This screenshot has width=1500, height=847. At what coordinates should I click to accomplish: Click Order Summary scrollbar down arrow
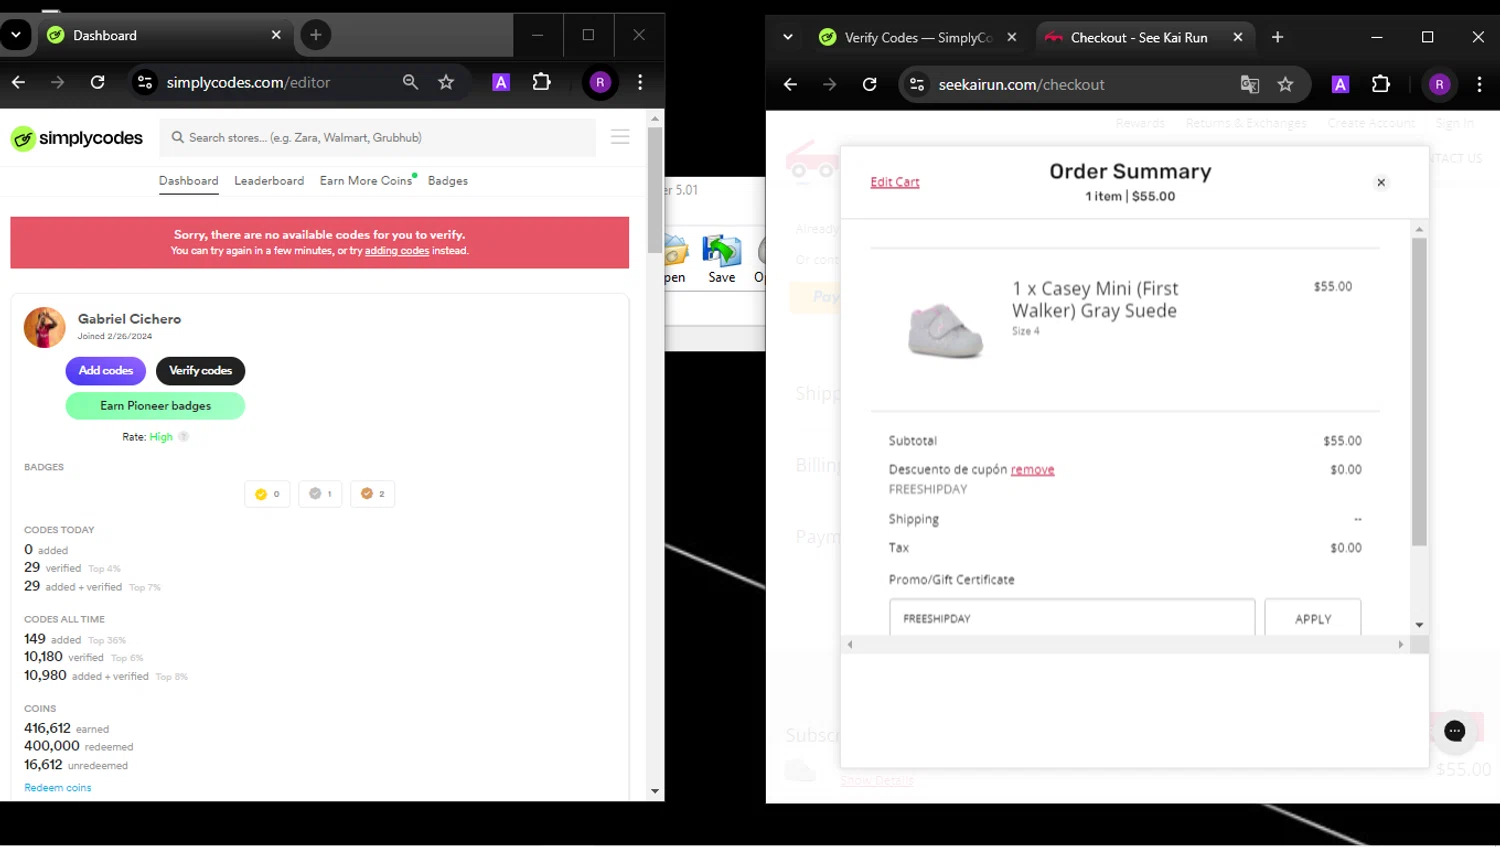point(1419,625)
